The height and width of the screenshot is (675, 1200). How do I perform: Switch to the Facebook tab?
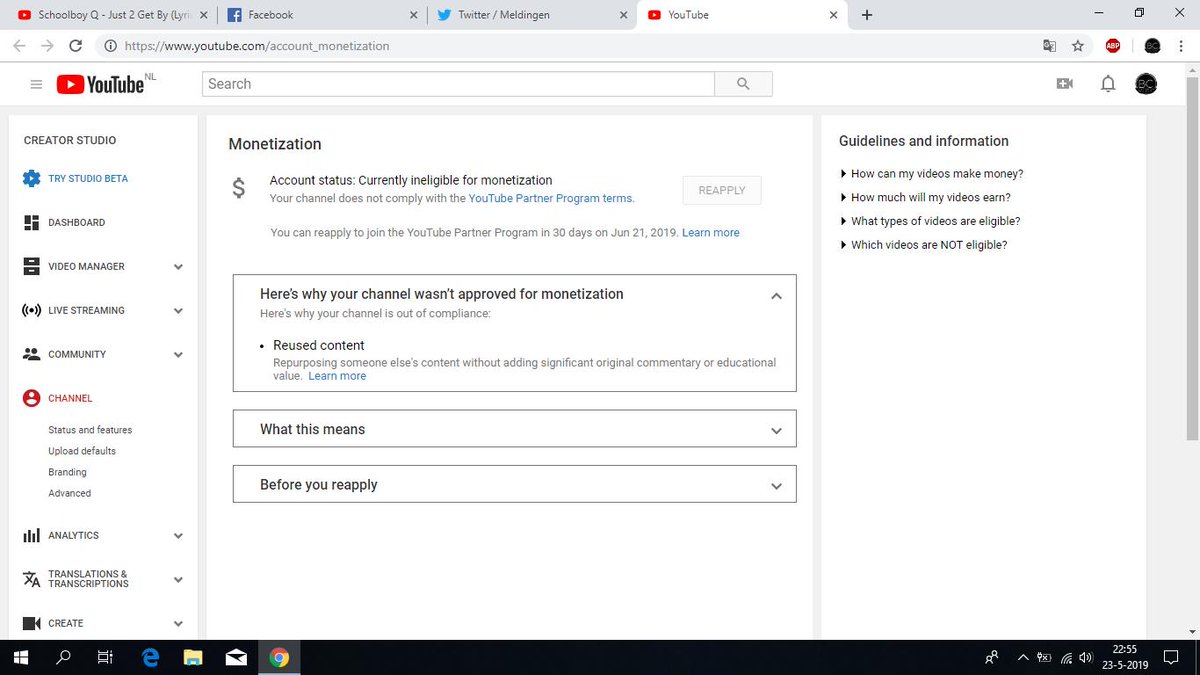point(321,15)
